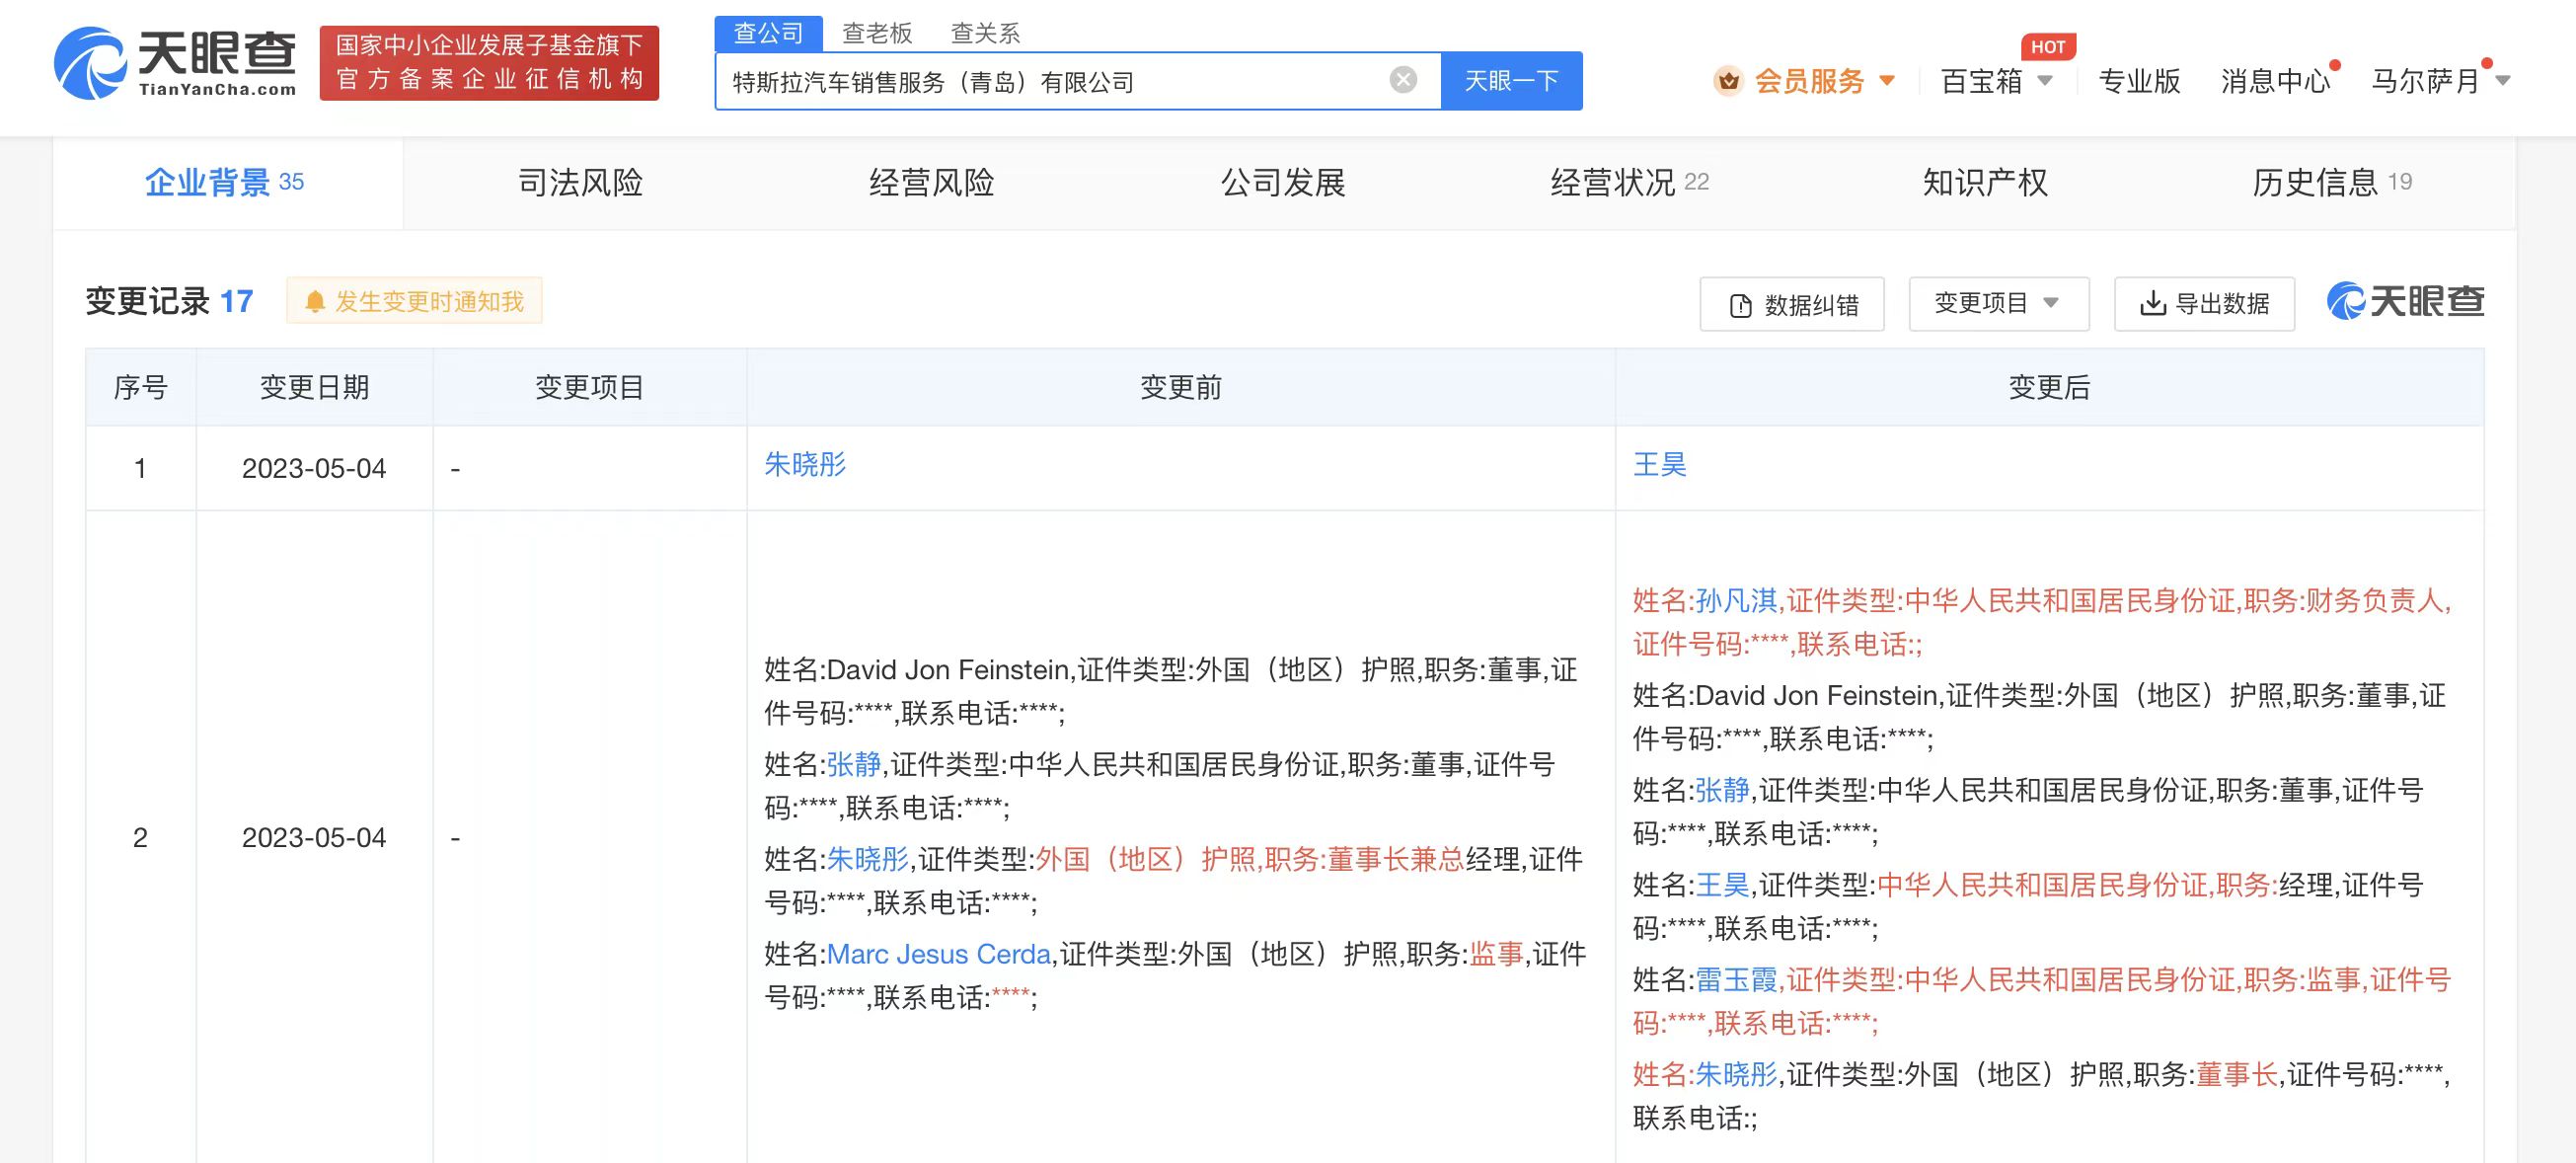The height and width of the screenshot is (1163, 2576).
Task: Click 王昊 link in row 2 变更后
Action: [1723, 885]
